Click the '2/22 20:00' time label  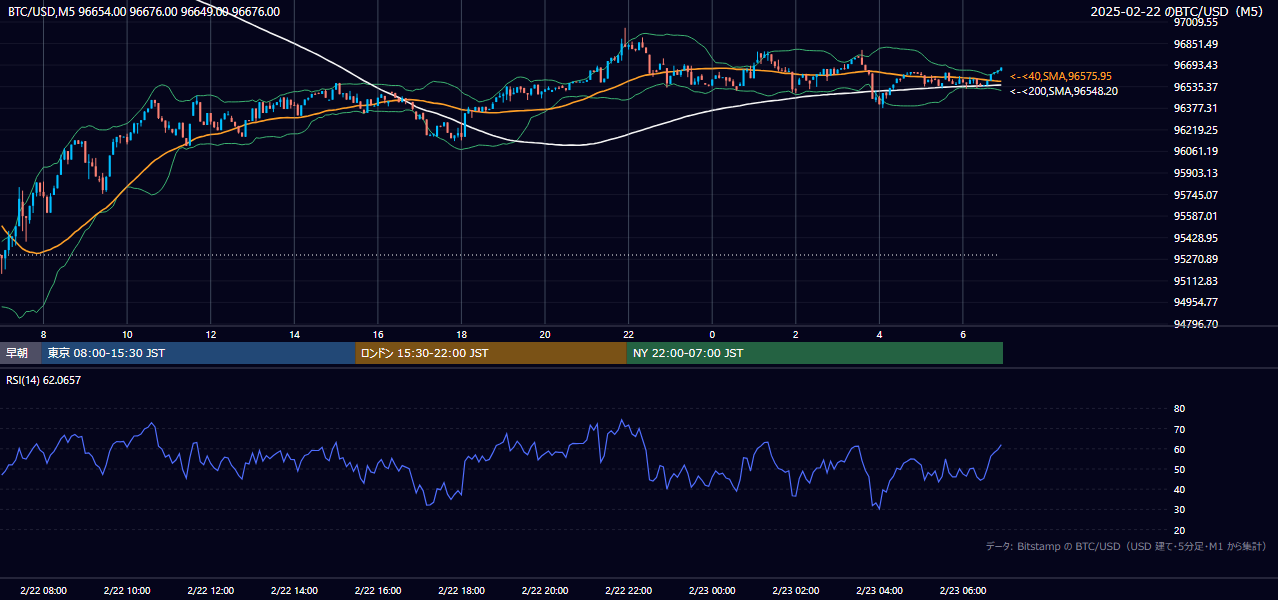(545, 591)
